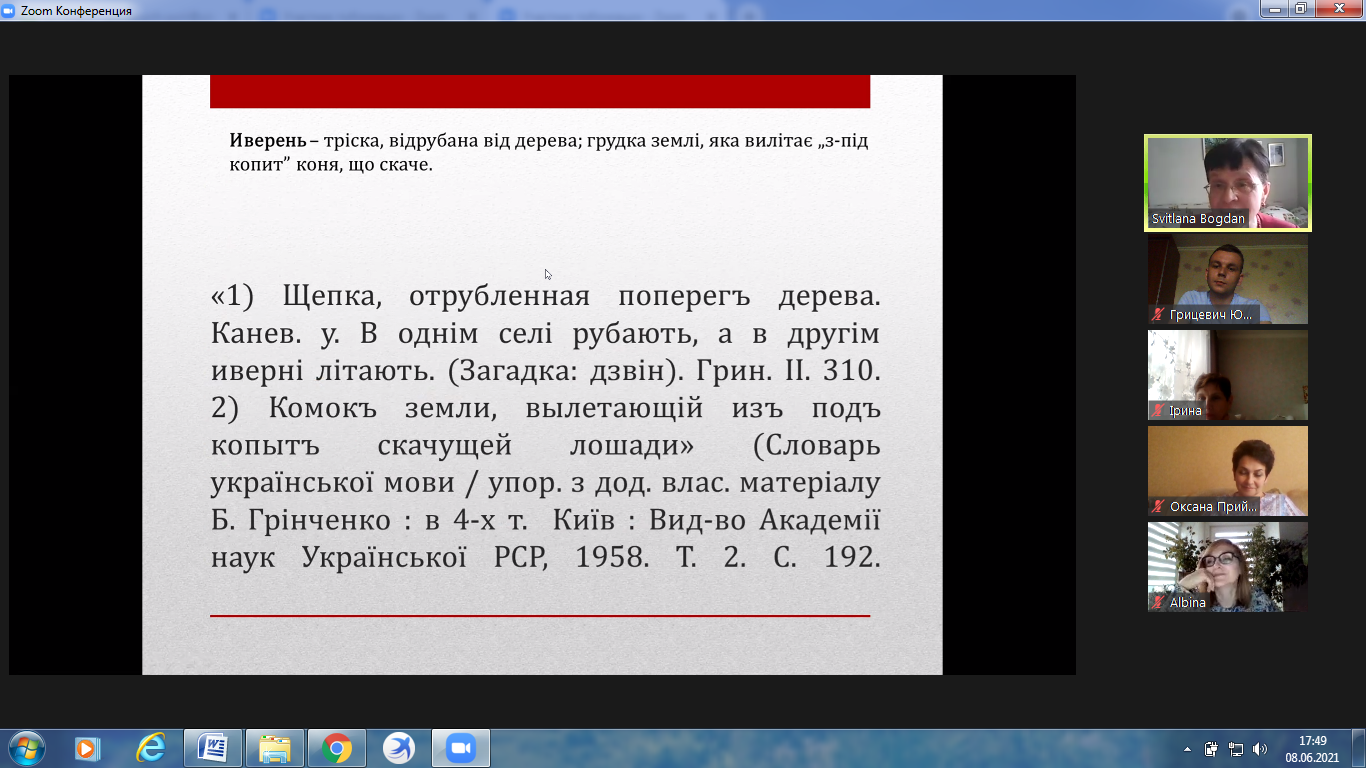Open Windows Media Player from the taskbar
1366x768 pixels.
(89, 748)
